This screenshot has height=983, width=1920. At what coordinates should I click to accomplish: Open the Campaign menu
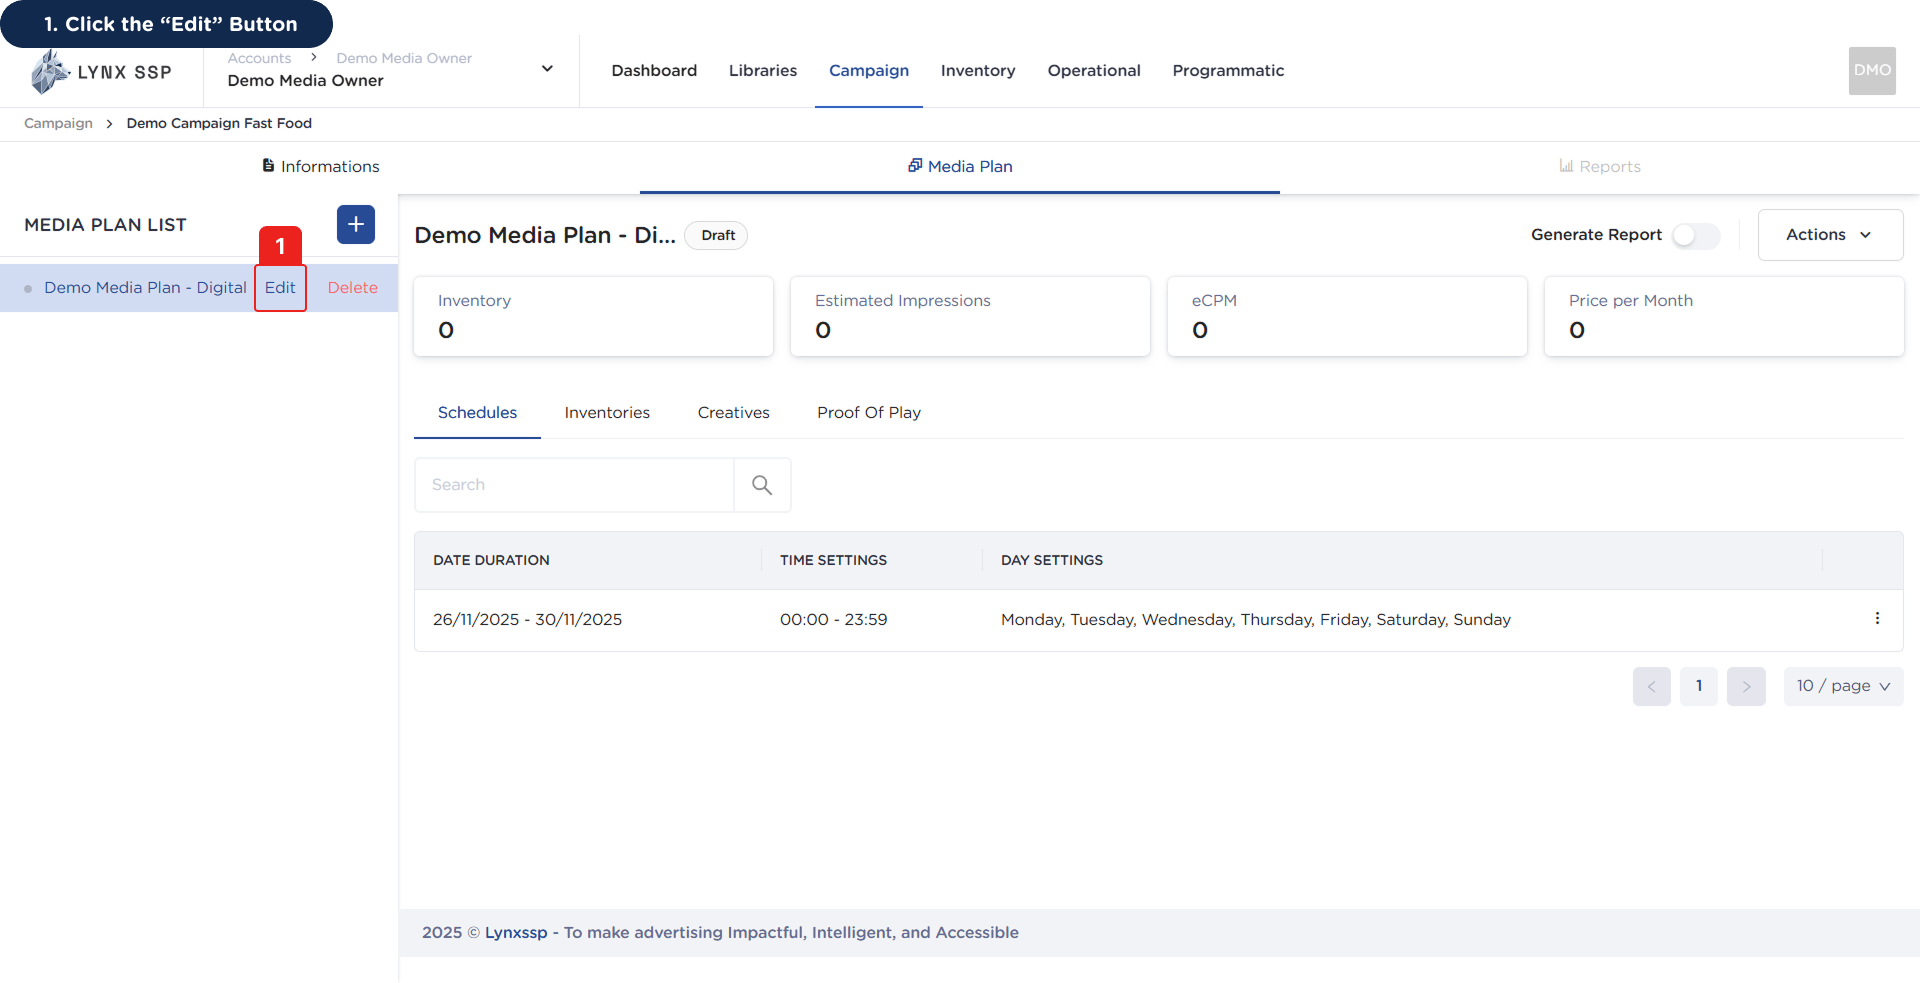click(869, 71)
